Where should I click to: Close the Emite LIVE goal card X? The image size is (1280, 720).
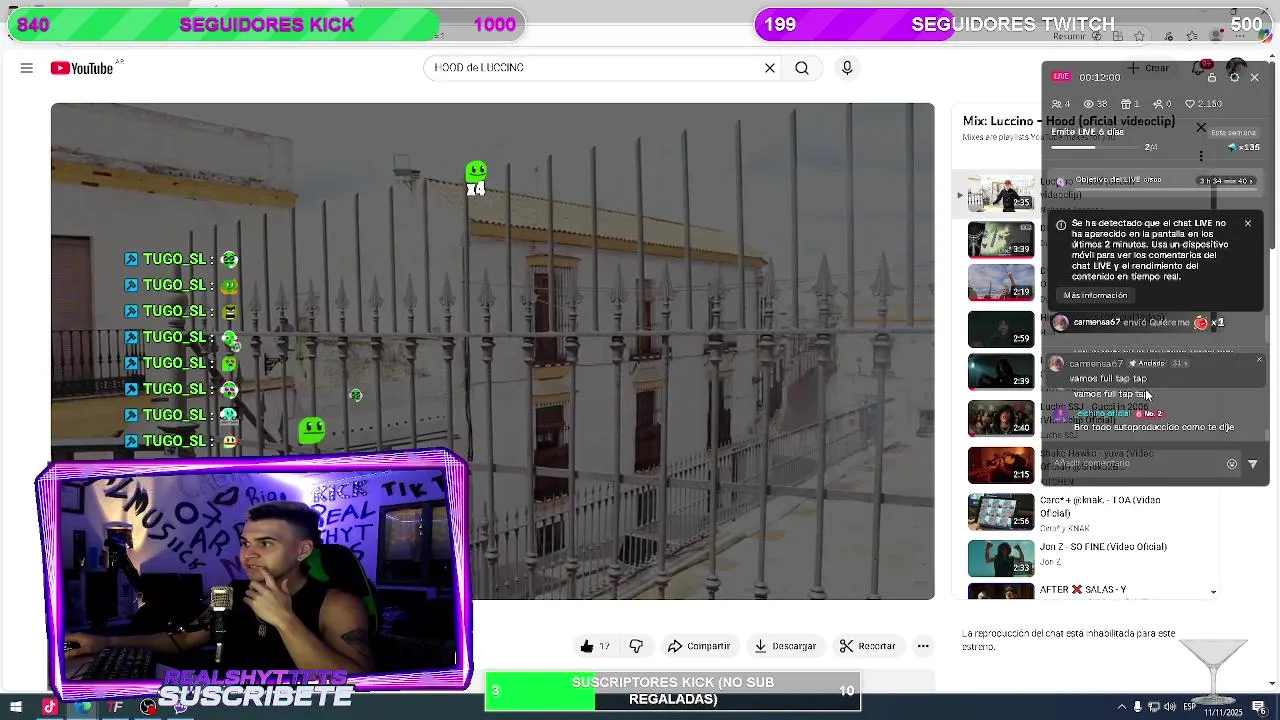click(x=1201, y=128)
